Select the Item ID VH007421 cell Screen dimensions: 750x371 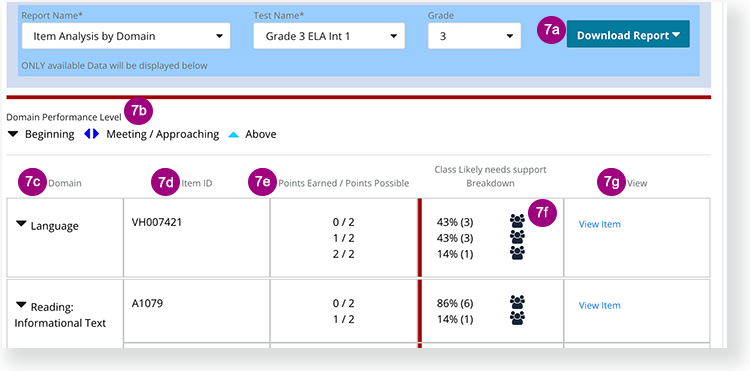pyautogui.click(x=197, y=238)
